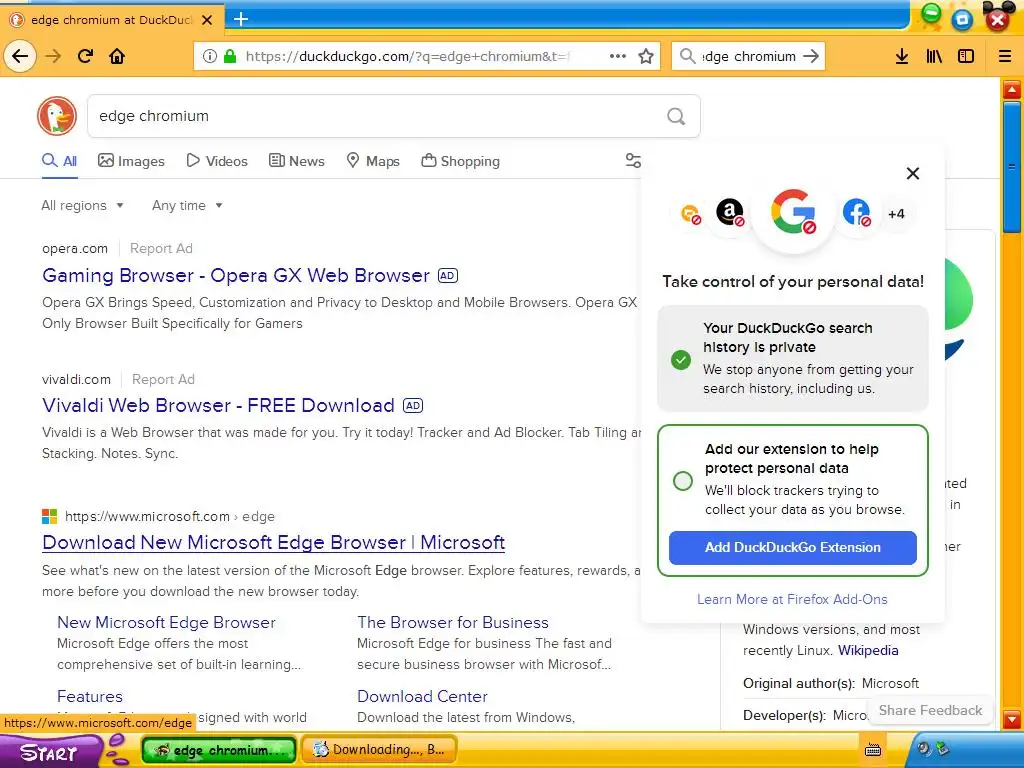This screenshot has height=768, width=1024.
Task: Bookmark this page with the star
Action: pyautogui.click(x=646, y=56)
